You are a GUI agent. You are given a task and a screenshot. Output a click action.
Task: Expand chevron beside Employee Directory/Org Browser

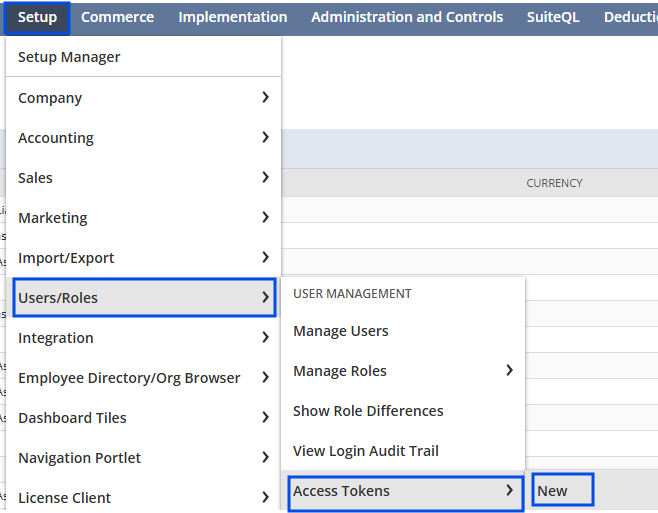[x=265, y=377]
